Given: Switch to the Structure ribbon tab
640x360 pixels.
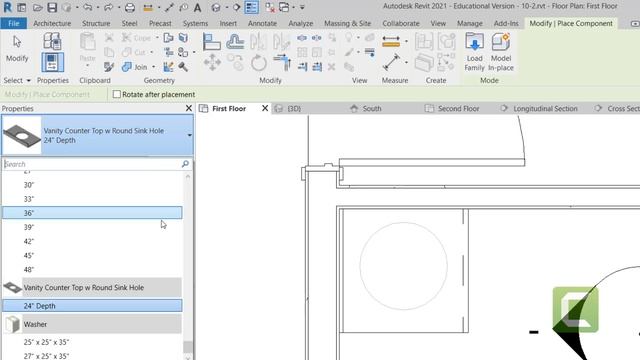Looking at the screenshot, I should tap(96, 24).
